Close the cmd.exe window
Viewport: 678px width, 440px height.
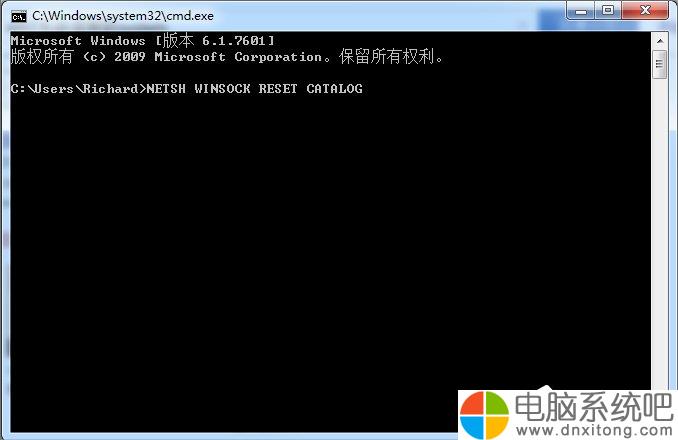pyautogui.click(x=645, y=11)
